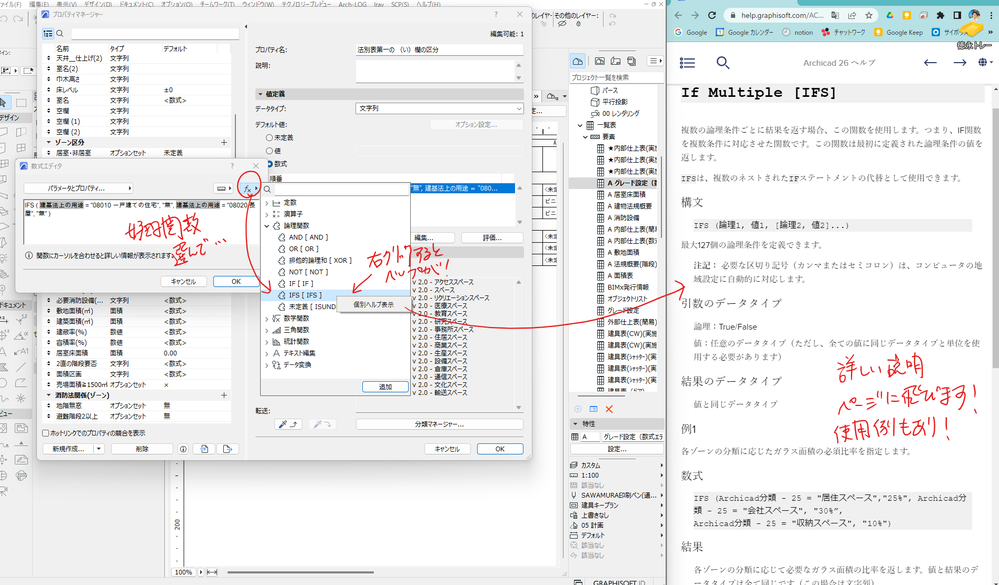Click the inject syringe transfer icon
Screen dimensions: 999x585
pyautogui.click(x=322, y=424)
